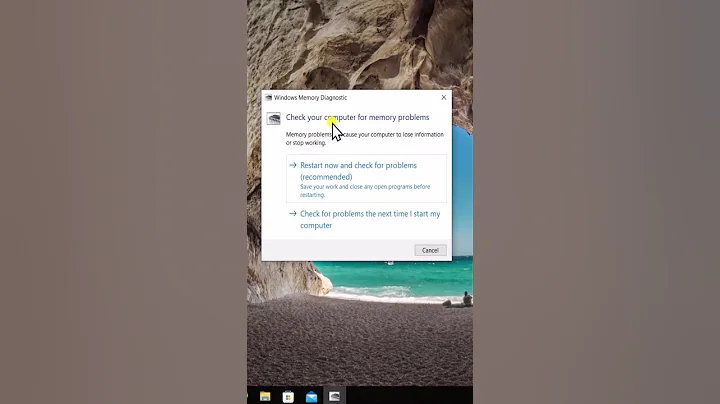Open File Explorer from the taskbar
Screen dimensions: 720x404
tap(265, 396)
